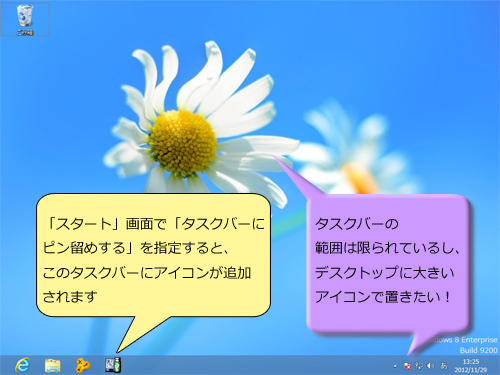Show hidden system tray icons

pos(395,366)
